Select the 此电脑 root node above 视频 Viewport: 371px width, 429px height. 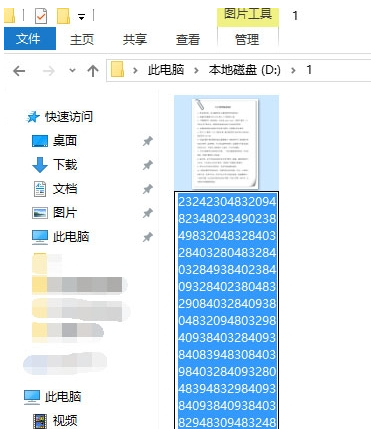click(63, 397)
